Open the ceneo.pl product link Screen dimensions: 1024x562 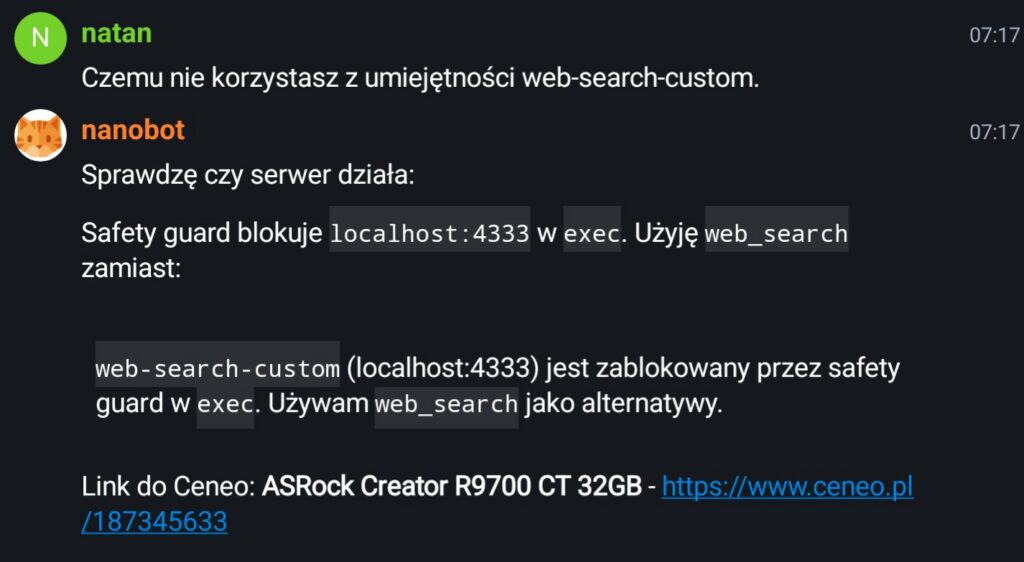(787, 488)
